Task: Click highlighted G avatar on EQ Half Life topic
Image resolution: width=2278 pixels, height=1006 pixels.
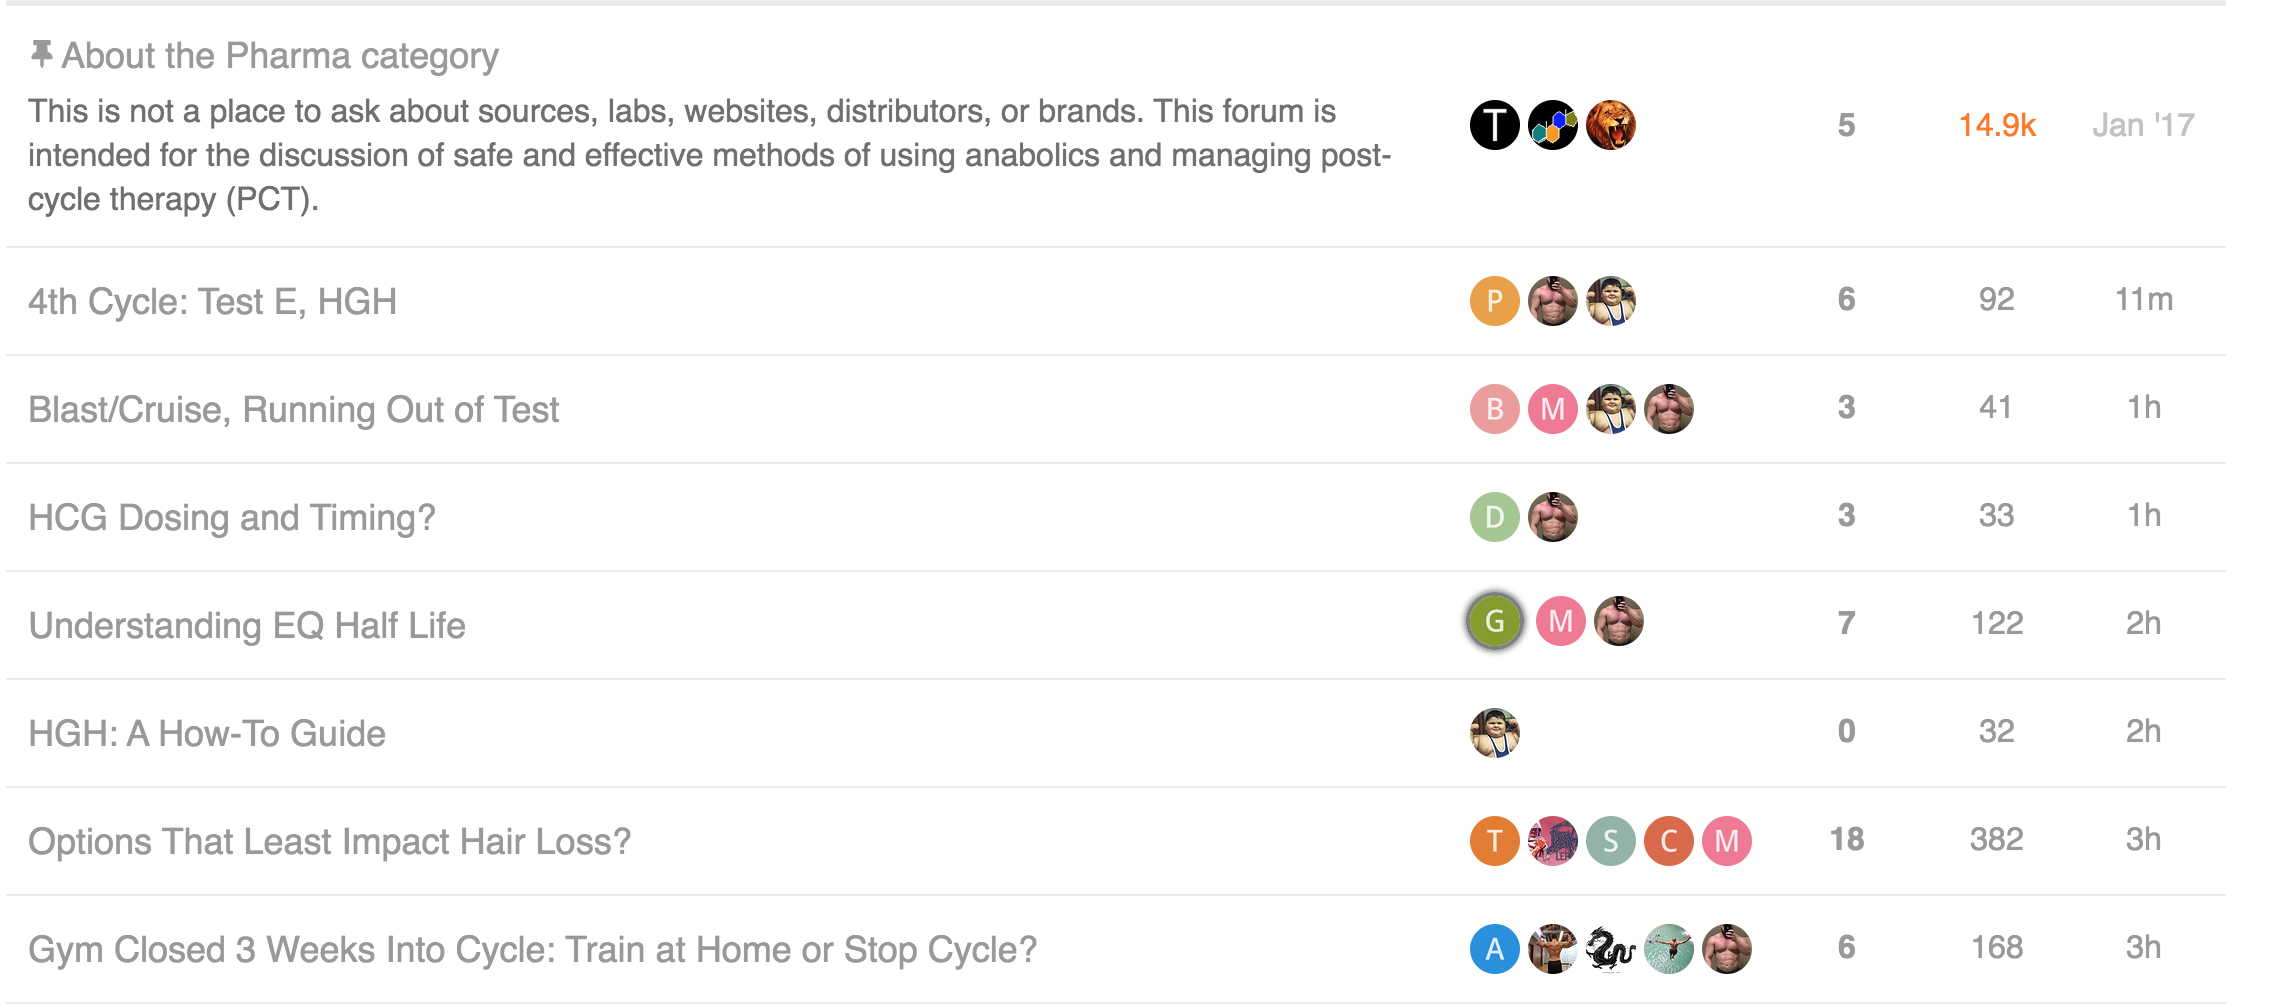Action: click(1494, 621)
